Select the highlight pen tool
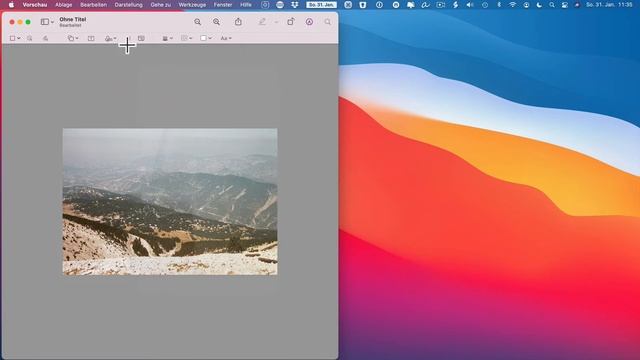 [262, 22]
